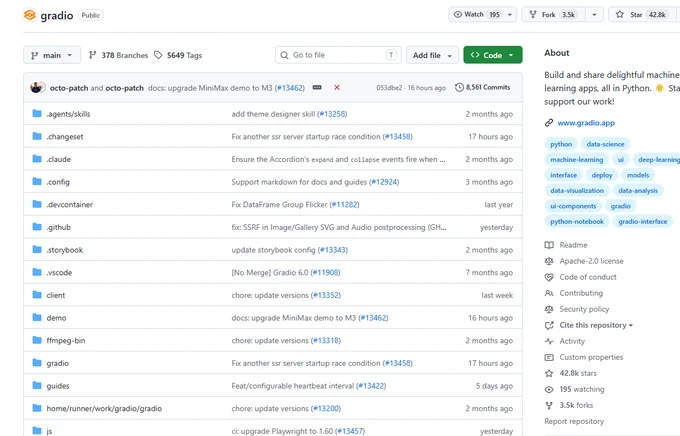This screenshot has height=436, width=680.
Task: Open the .agents/skills folder icon
Action: pyautogui.click(x=37, y=114)
